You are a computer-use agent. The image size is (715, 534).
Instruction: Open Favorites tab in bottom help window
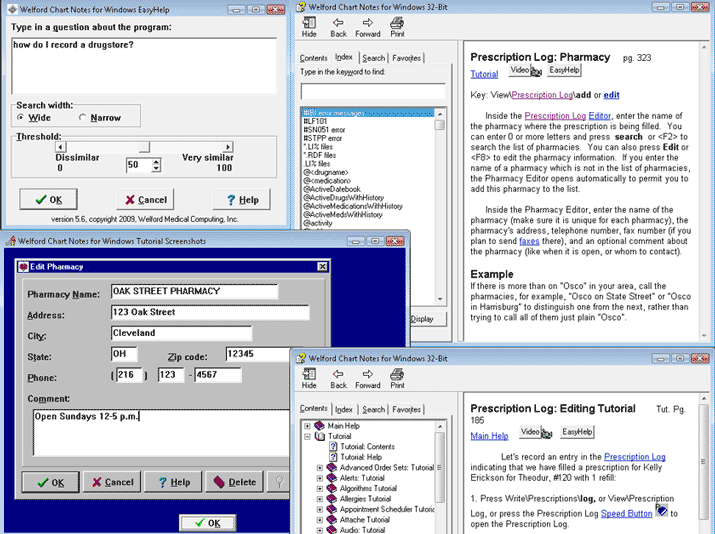point(406,410)
